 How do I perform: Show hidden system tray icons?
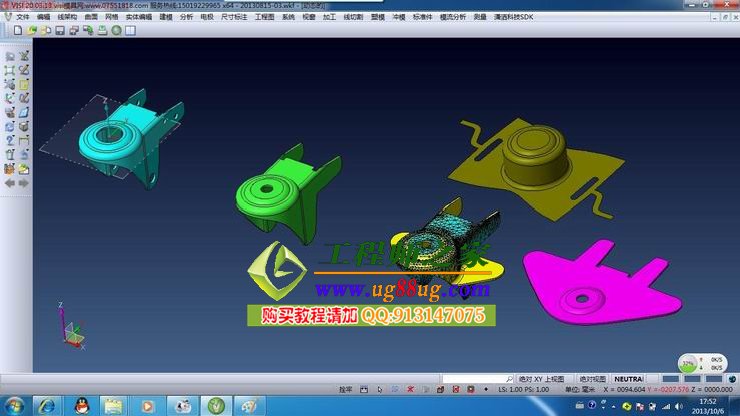614,406
